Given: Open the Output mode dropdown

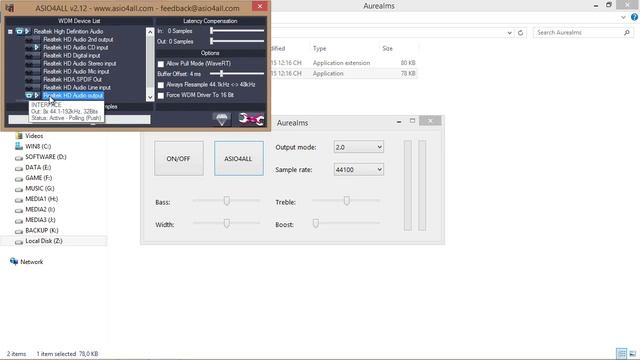Looking at the screenshot, I should click(x=358, y=147).
